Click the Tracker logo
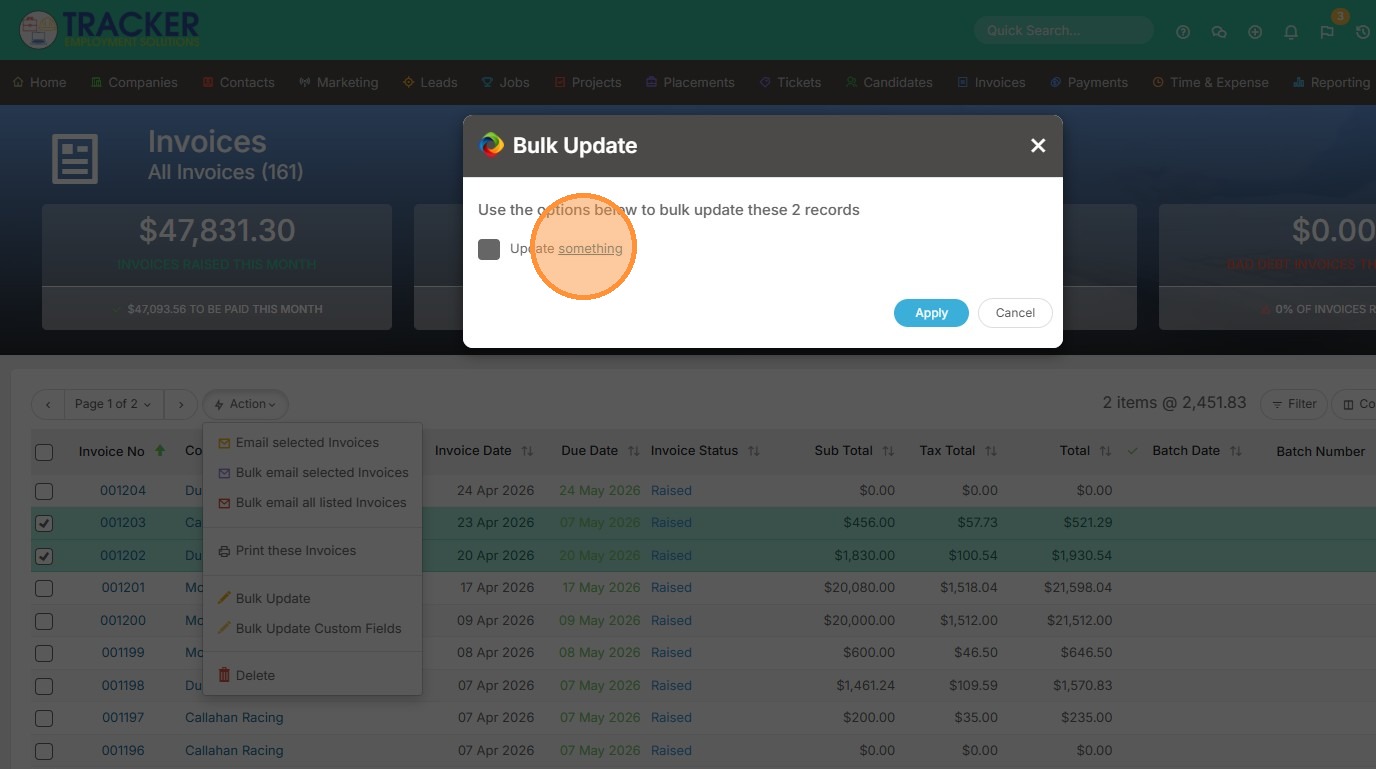The image size is (1376, 769). [110, 29]
